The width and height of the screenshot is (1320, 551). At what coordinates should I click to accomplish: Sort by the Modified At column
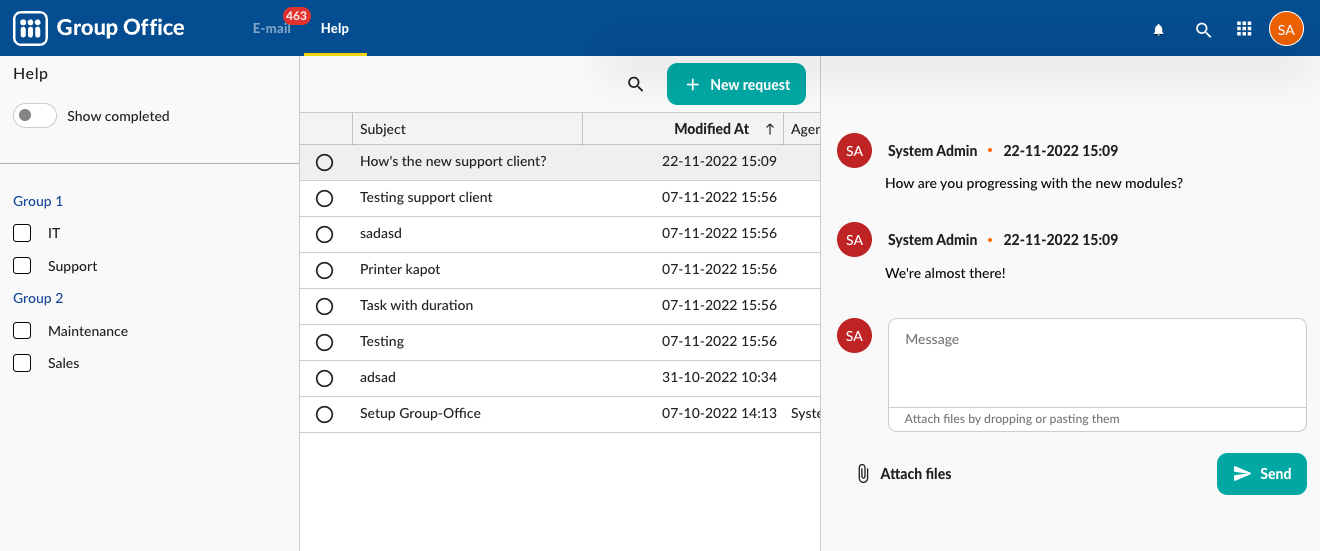click(x=711, y=129)
